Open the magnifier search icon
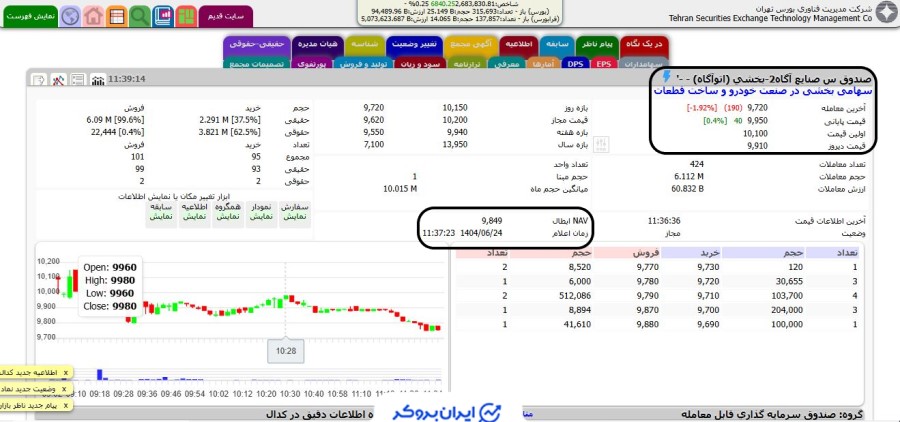This screenshot has width=900, height=422. click(139, 16)
